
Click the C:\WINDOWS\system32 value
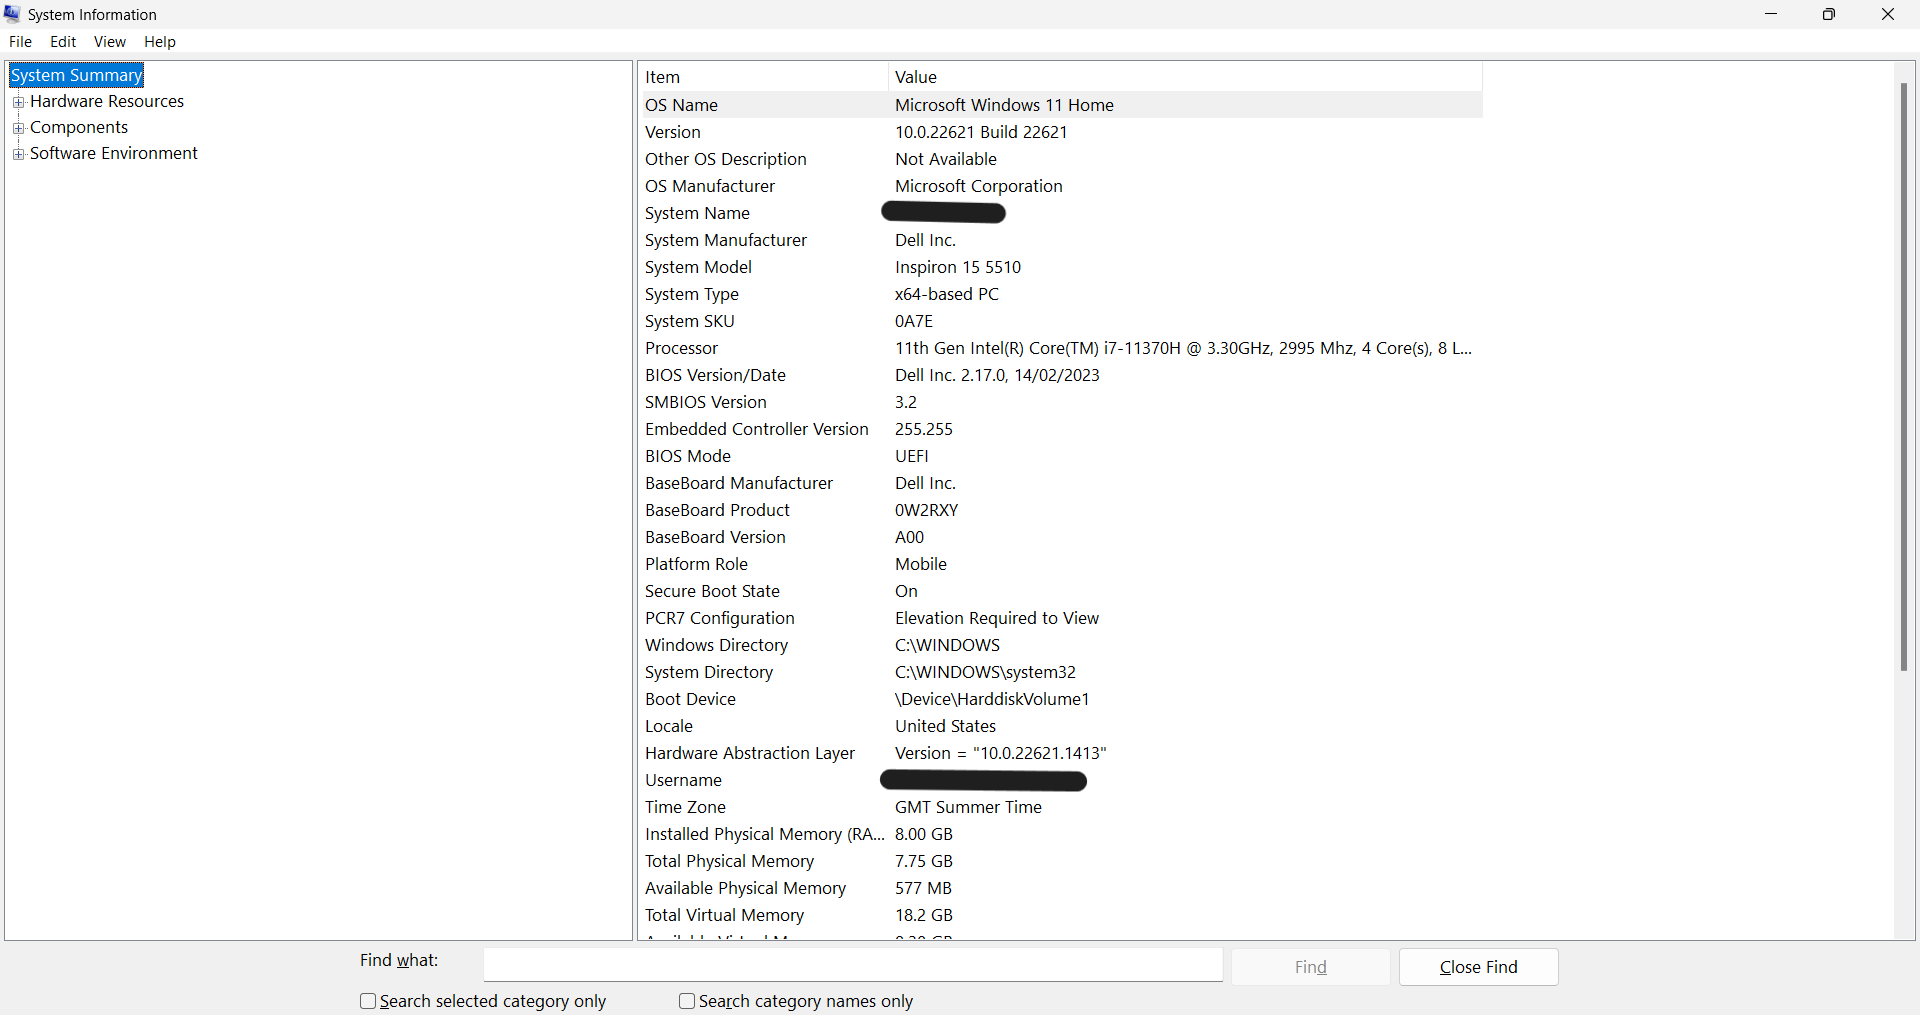coord(985,672)
